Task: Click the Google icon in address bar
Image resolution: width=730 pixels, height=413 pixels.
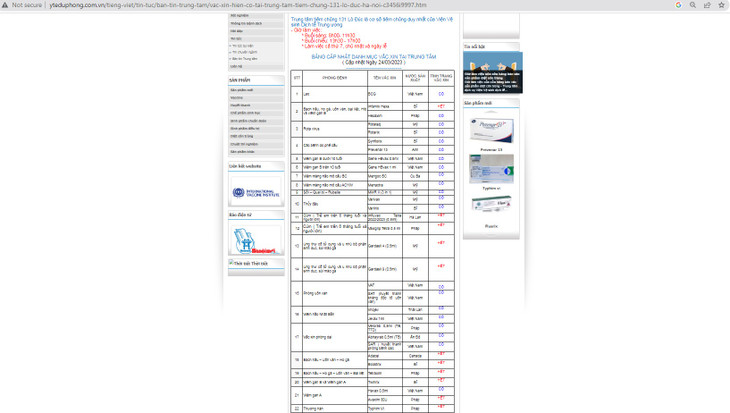Action: (679, 5)
